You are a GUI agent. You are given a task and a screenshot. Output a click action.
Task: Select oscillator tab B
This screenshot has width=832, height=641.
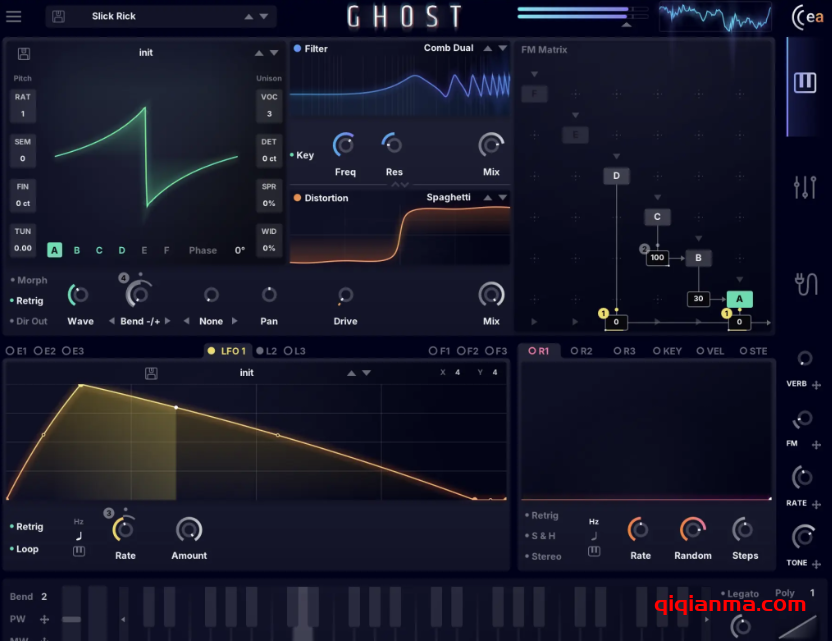(76, 250)
